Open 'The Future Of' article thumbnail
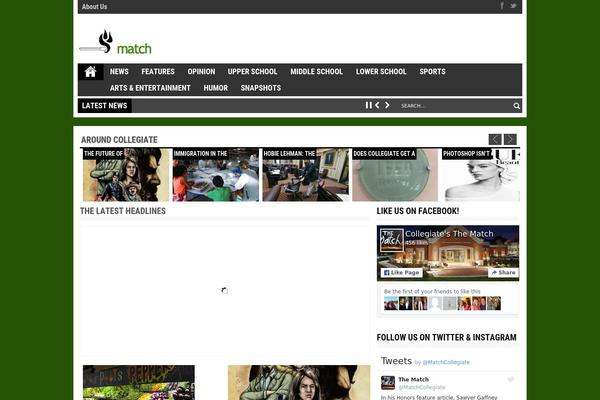Screen dimensions: 600x400 [x=126, y=175]
